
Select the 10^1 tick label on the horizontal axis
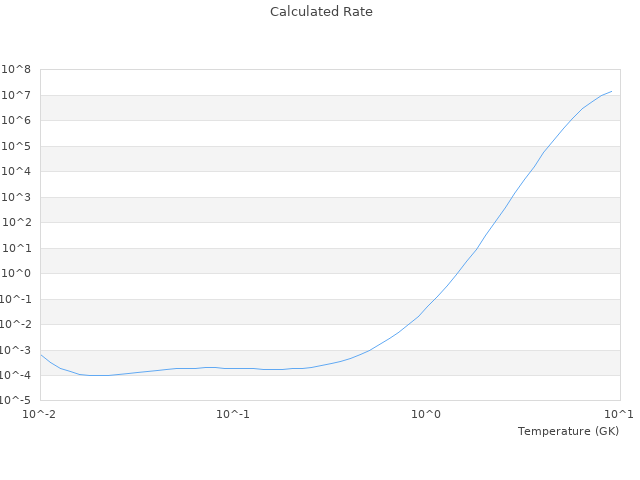[x=620, y=414]
